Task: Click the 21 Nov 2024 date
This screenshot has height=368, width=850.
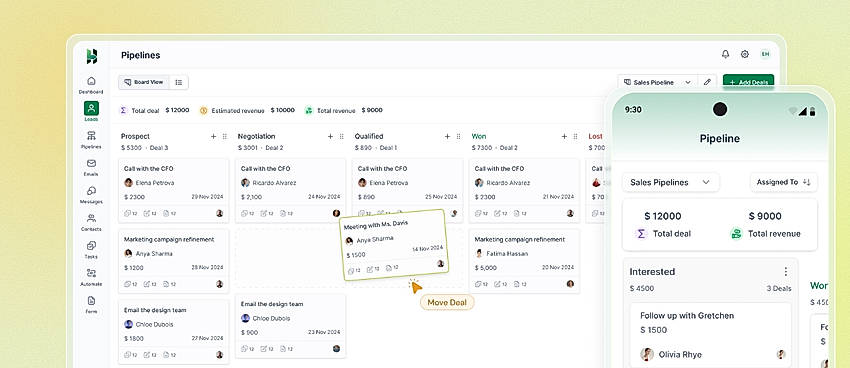Action: tap(558, 197)
